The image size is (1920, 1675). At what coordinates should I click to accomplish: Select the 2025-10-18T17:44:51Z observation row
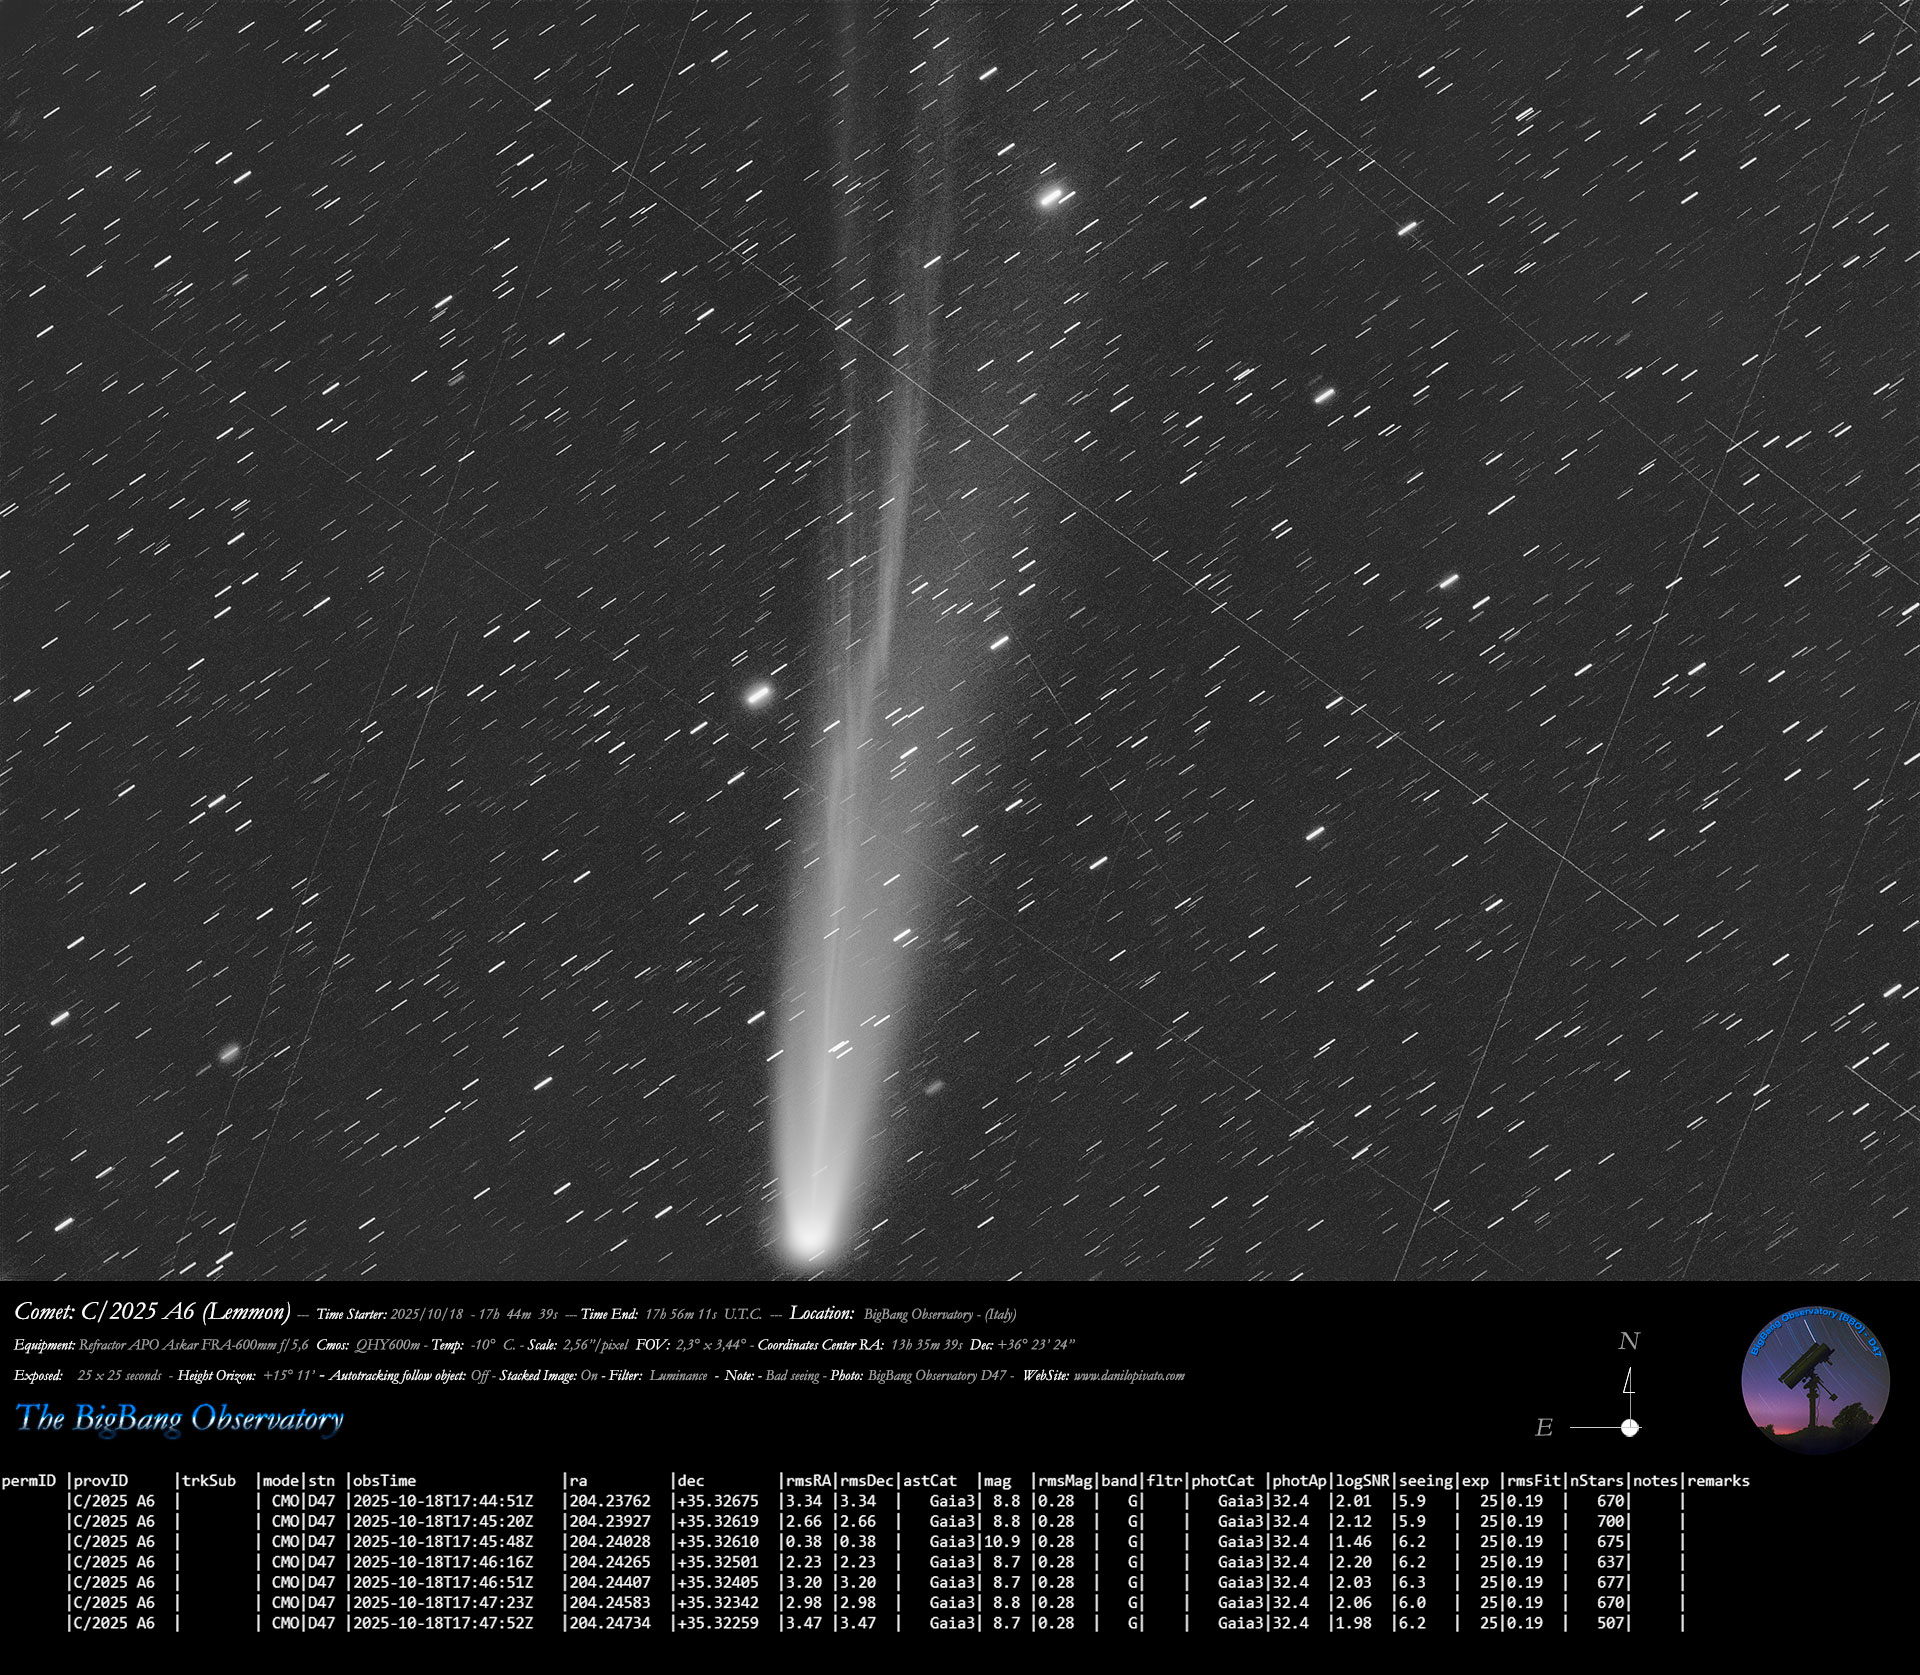443,1501
